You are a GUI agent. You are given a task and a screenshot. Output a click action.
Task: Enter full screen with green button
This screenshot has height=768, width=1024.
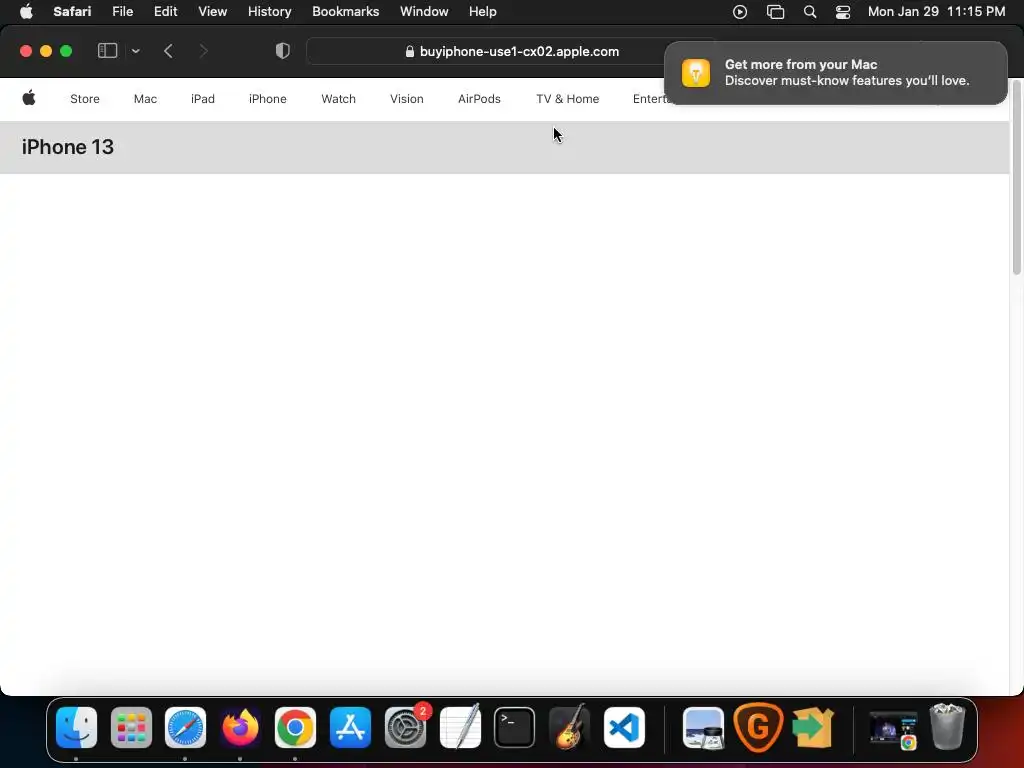(66, 51)
